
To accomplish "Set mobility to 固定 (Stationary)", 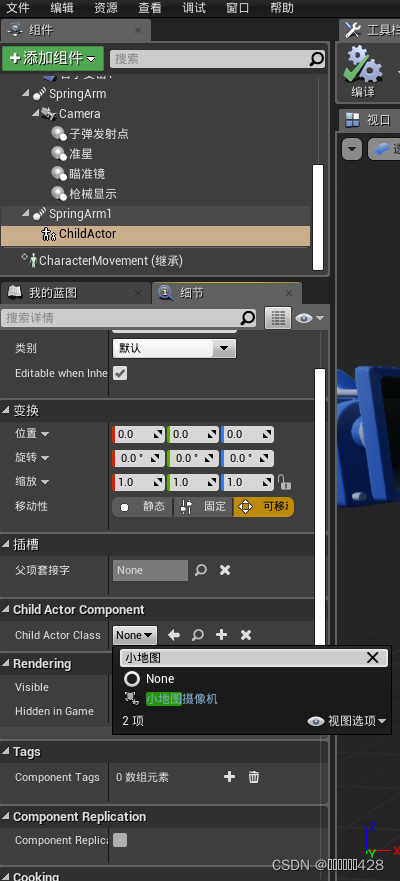I will pyautogui.click(x=203, y=507).
